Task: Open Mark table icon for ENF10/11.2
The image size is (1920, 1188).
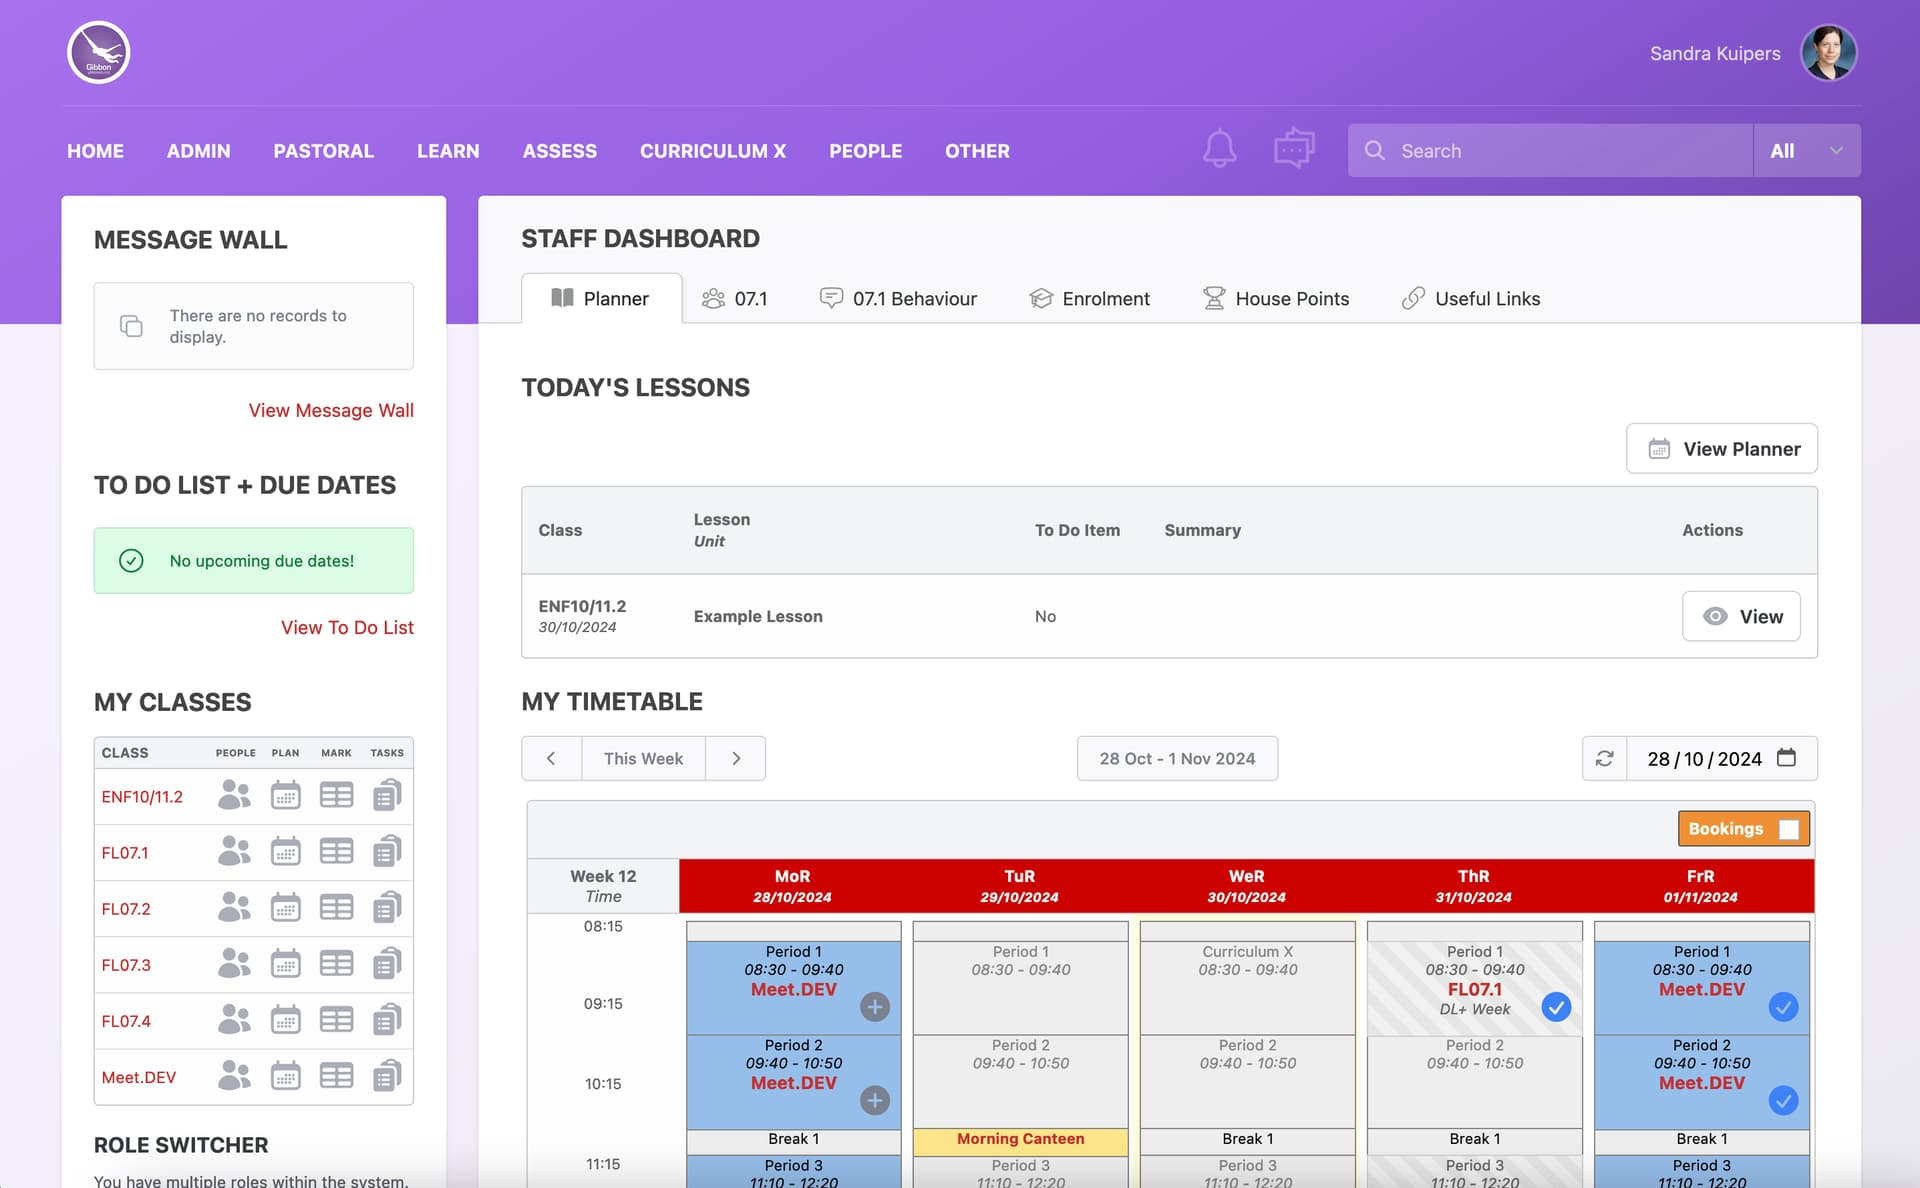Action: [336, 796]
